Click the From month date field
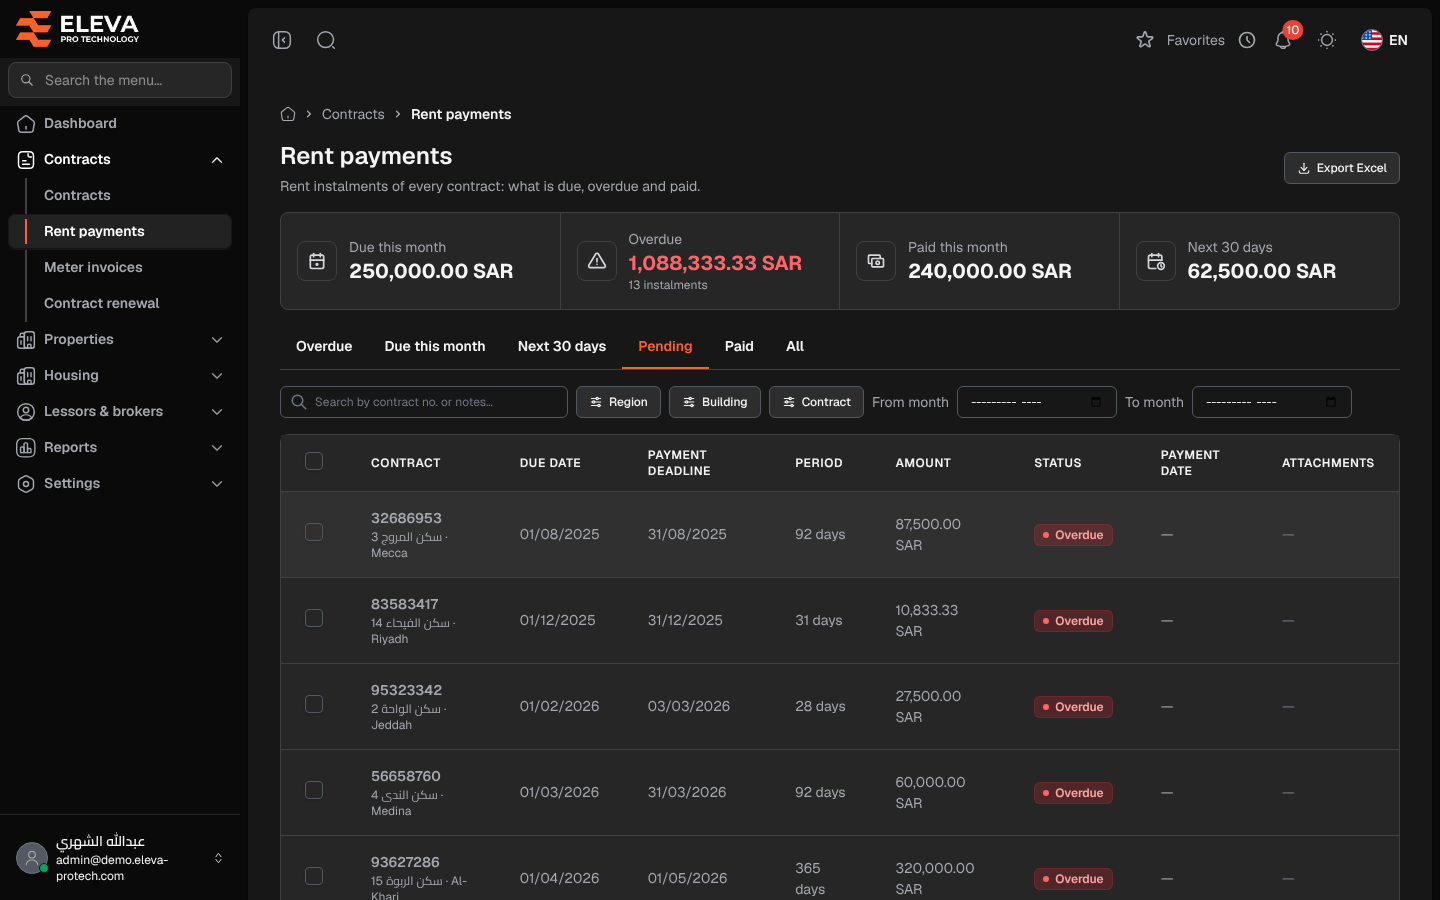 [1037, 402]
